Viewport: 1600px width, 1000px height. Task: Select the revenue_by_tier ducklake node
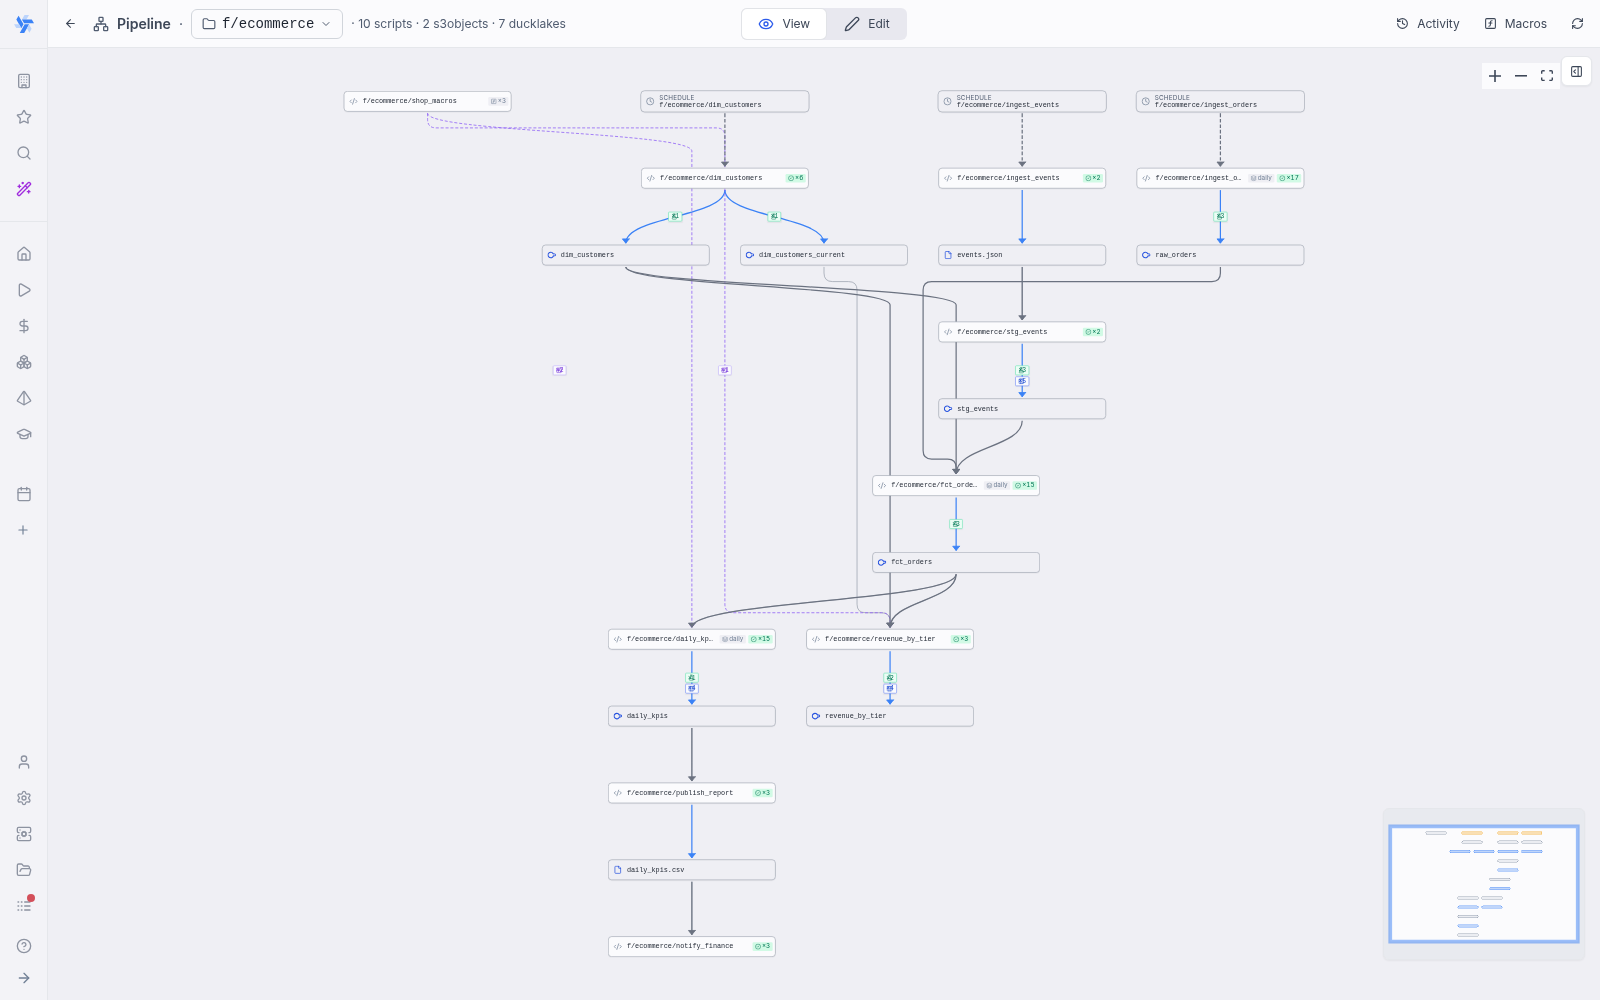click(x=890, y=716)
